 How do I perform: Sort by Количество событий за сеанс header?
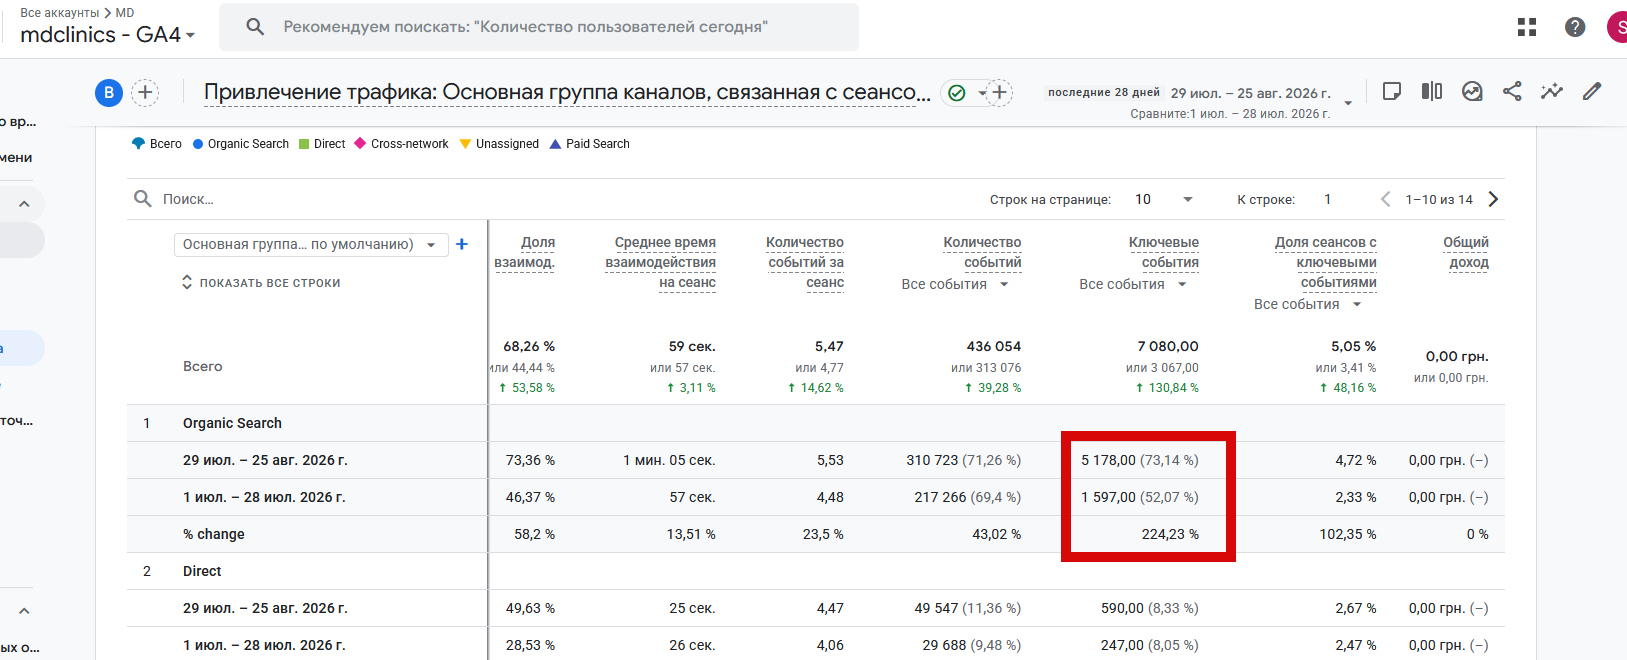tap(805, 262)
